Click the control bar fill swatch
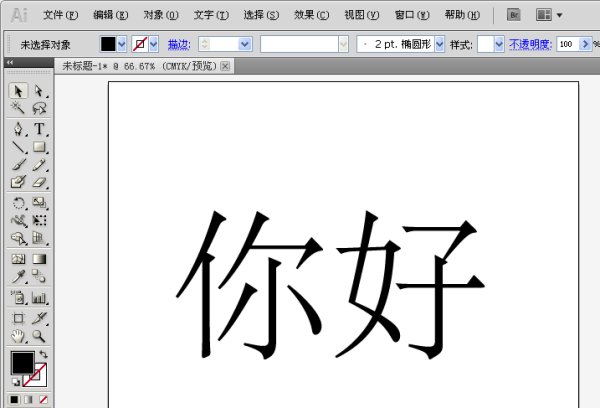Viewport: 600px width, 408px height. 108,44
